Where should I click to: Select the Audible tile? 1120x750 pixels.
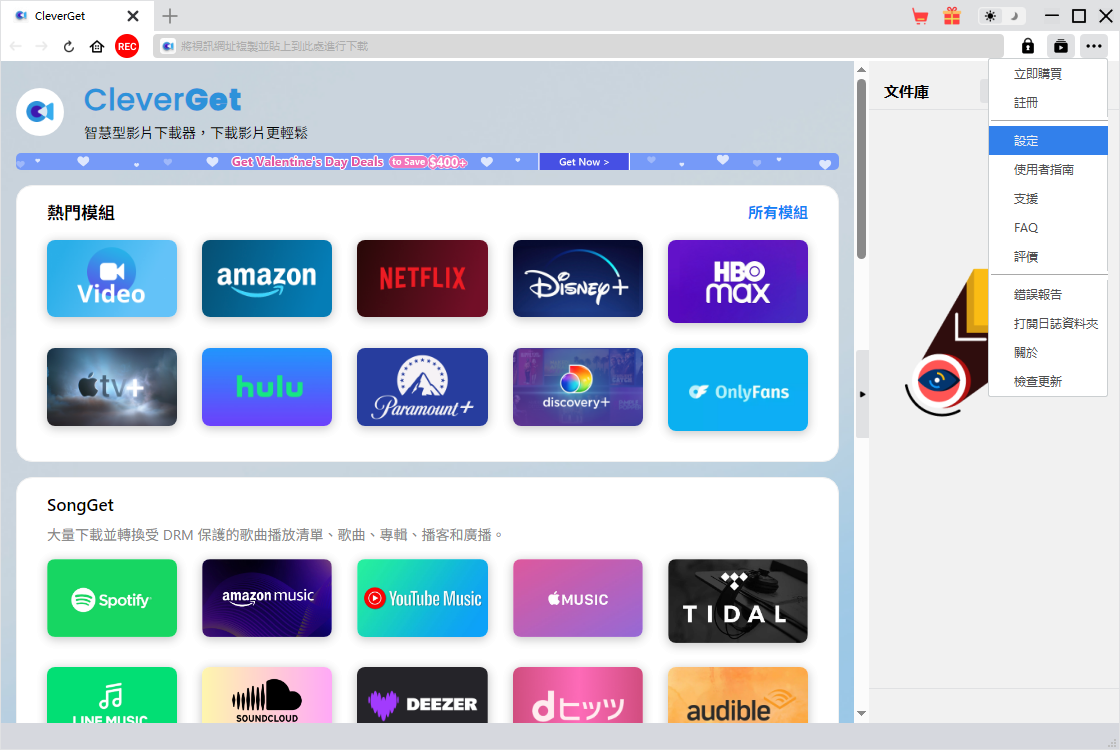pos(738,695)
